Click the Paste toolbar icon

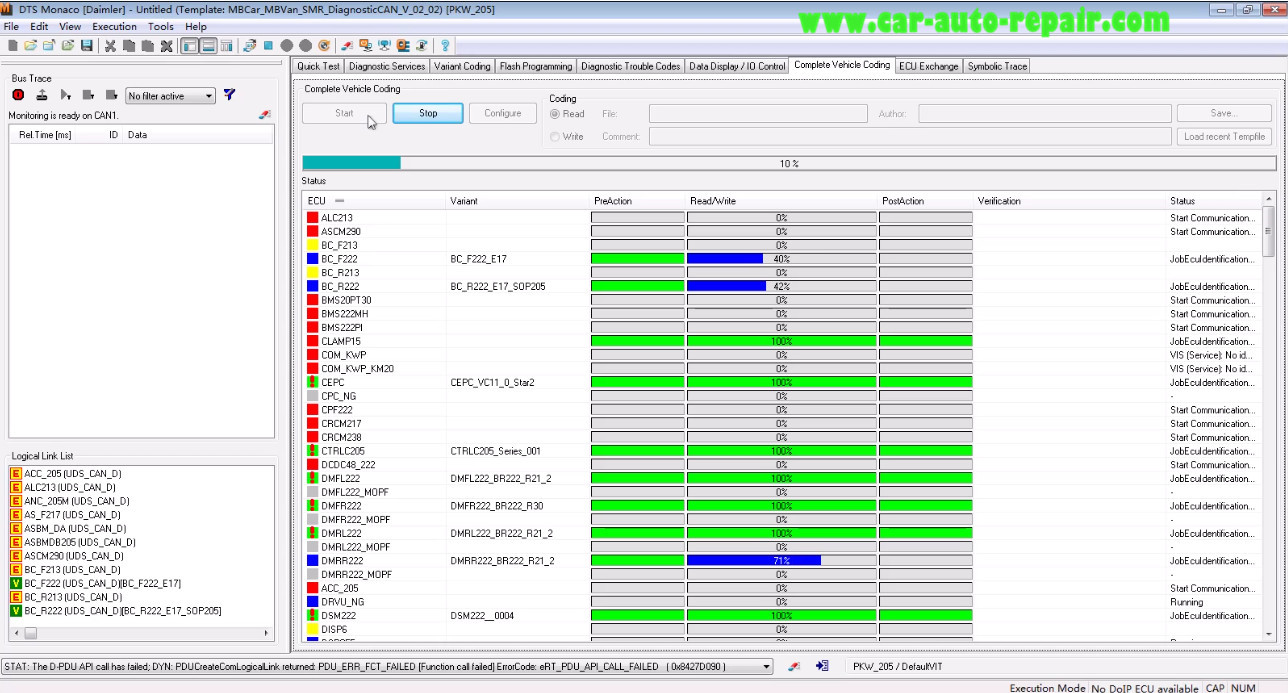pos(147,46)
